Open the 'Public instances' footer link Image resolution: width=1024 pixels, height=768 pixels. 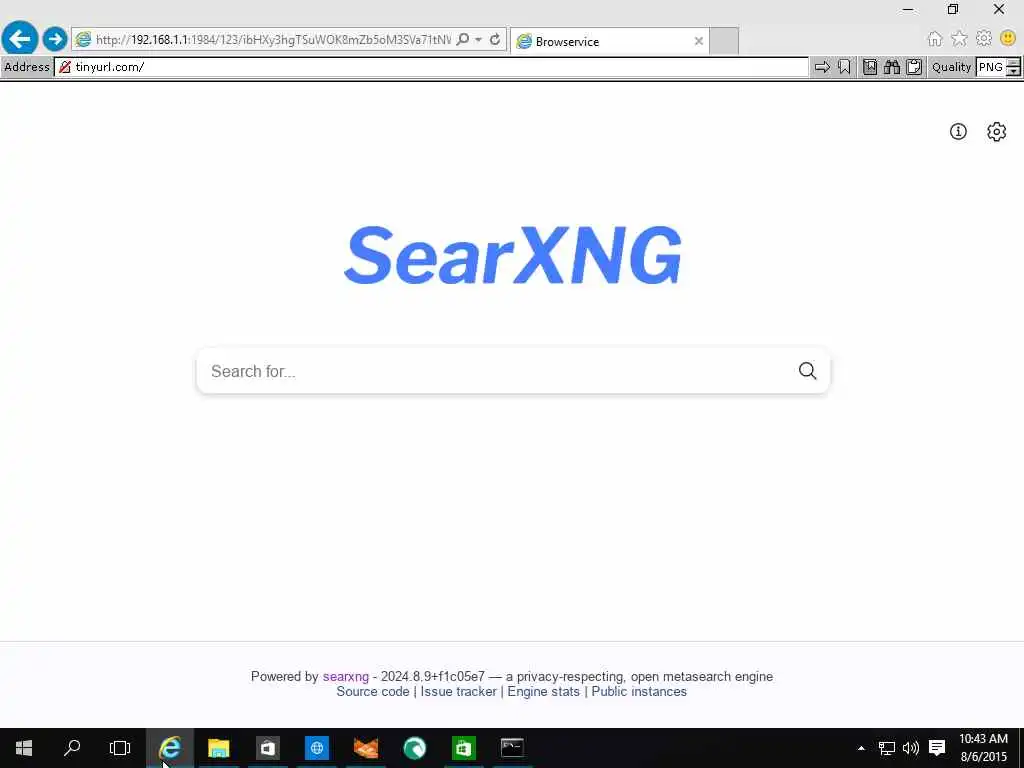click(x=639, y=692)
